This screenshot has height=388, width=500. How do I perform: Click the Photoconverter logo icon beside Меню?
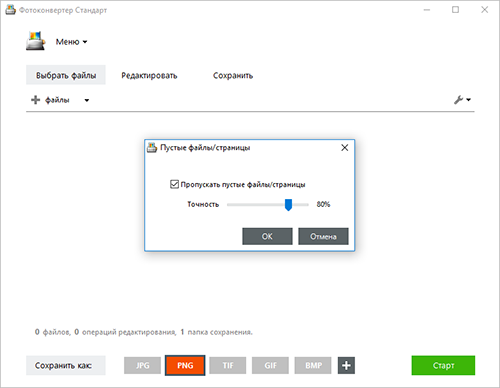(x=35, y=41)
